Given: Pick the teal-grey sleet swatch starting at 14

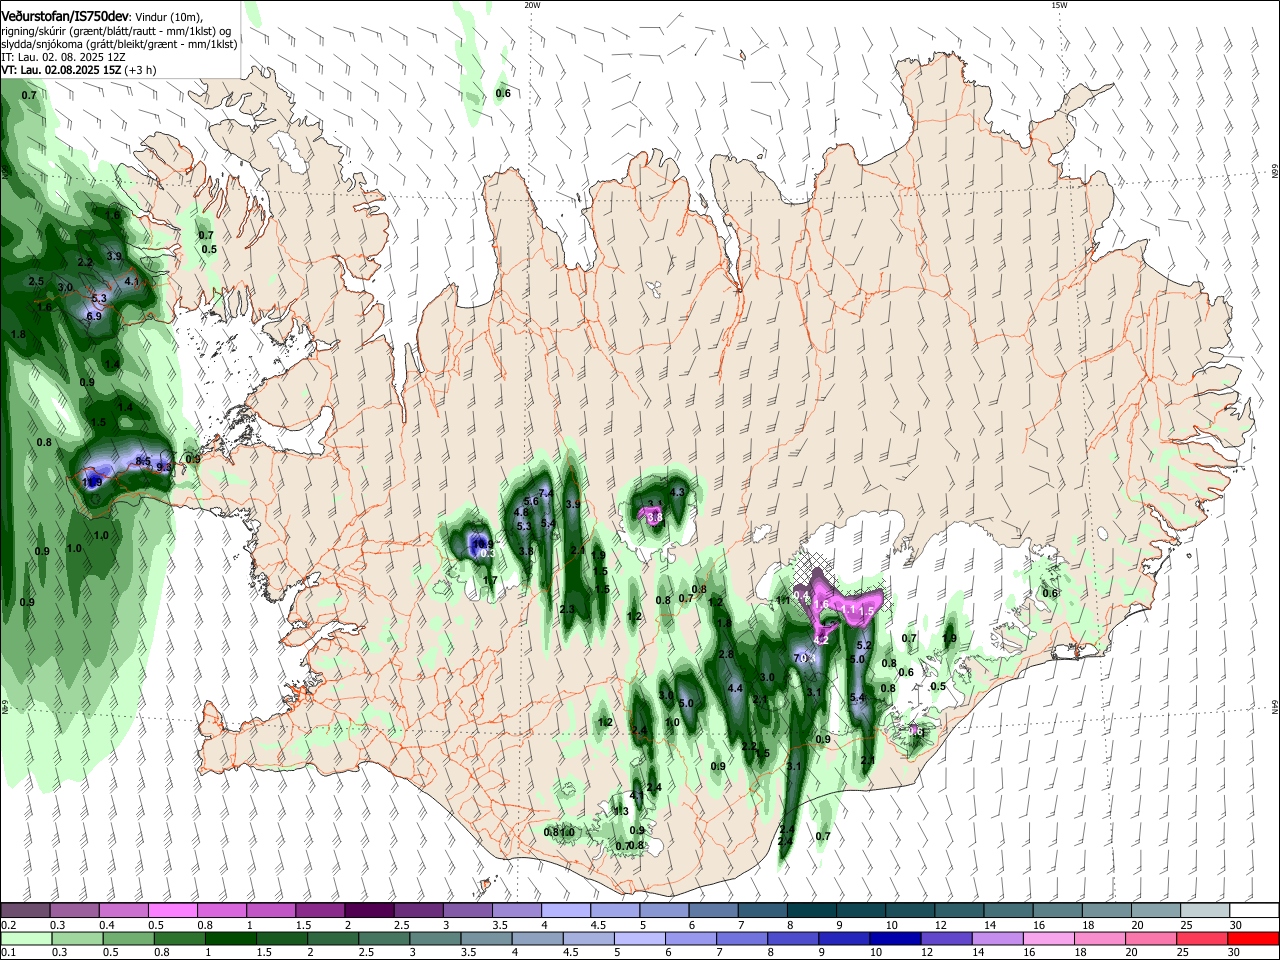Looking at the screenshot, I should tap(1008, 911).
